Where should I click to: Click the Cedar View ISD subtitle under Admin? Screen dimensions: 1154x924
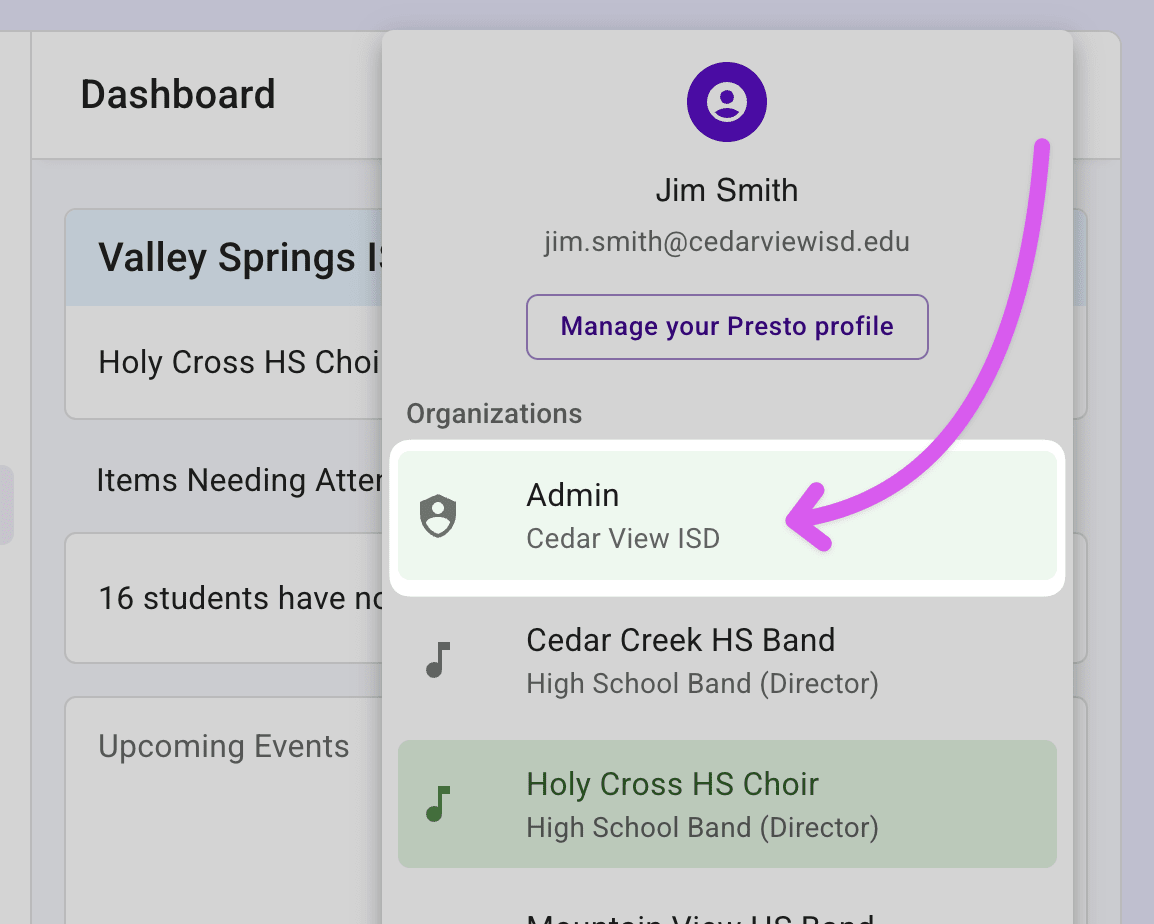pos(623,538)
